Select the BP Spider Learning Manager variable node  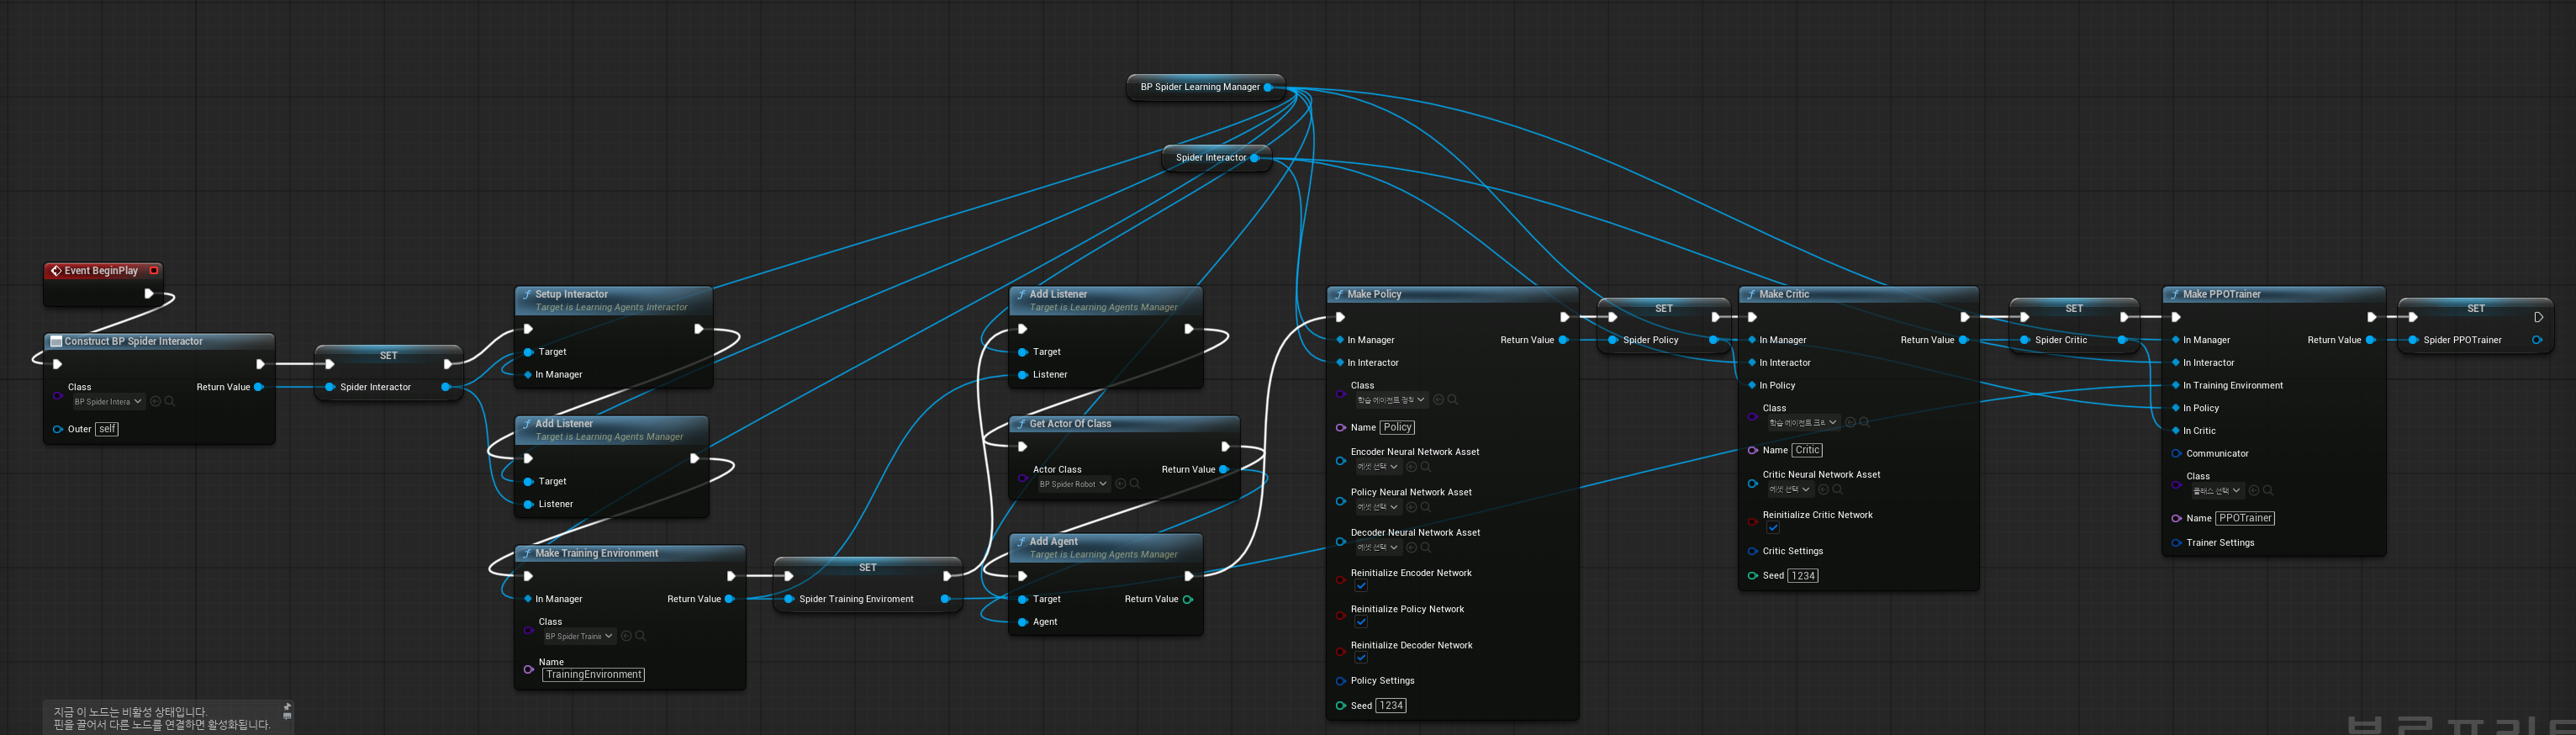1200,87
